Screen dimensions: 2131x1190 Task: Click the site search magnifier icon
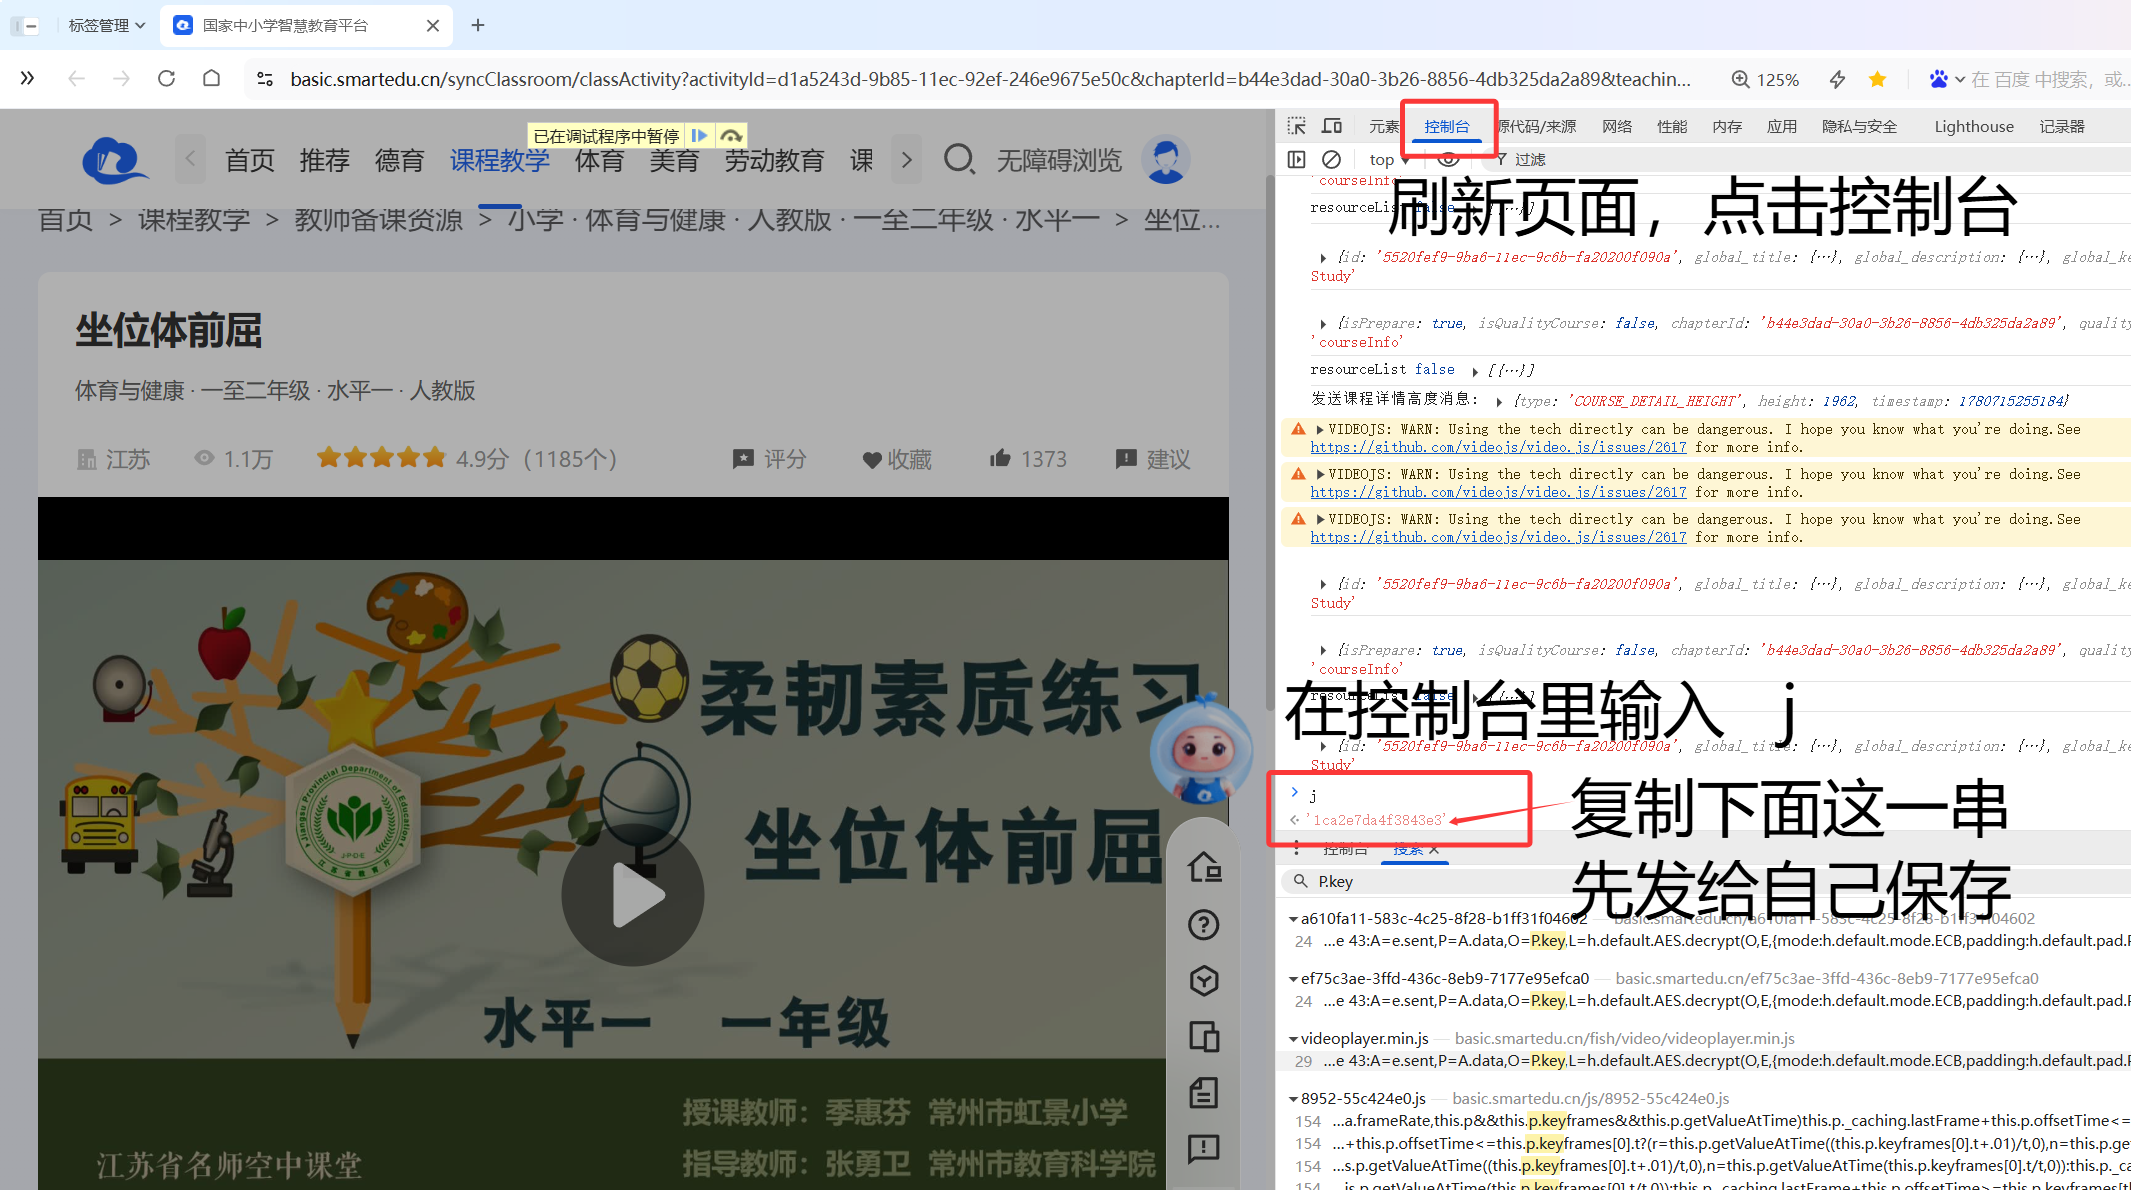tap(959, 159)
